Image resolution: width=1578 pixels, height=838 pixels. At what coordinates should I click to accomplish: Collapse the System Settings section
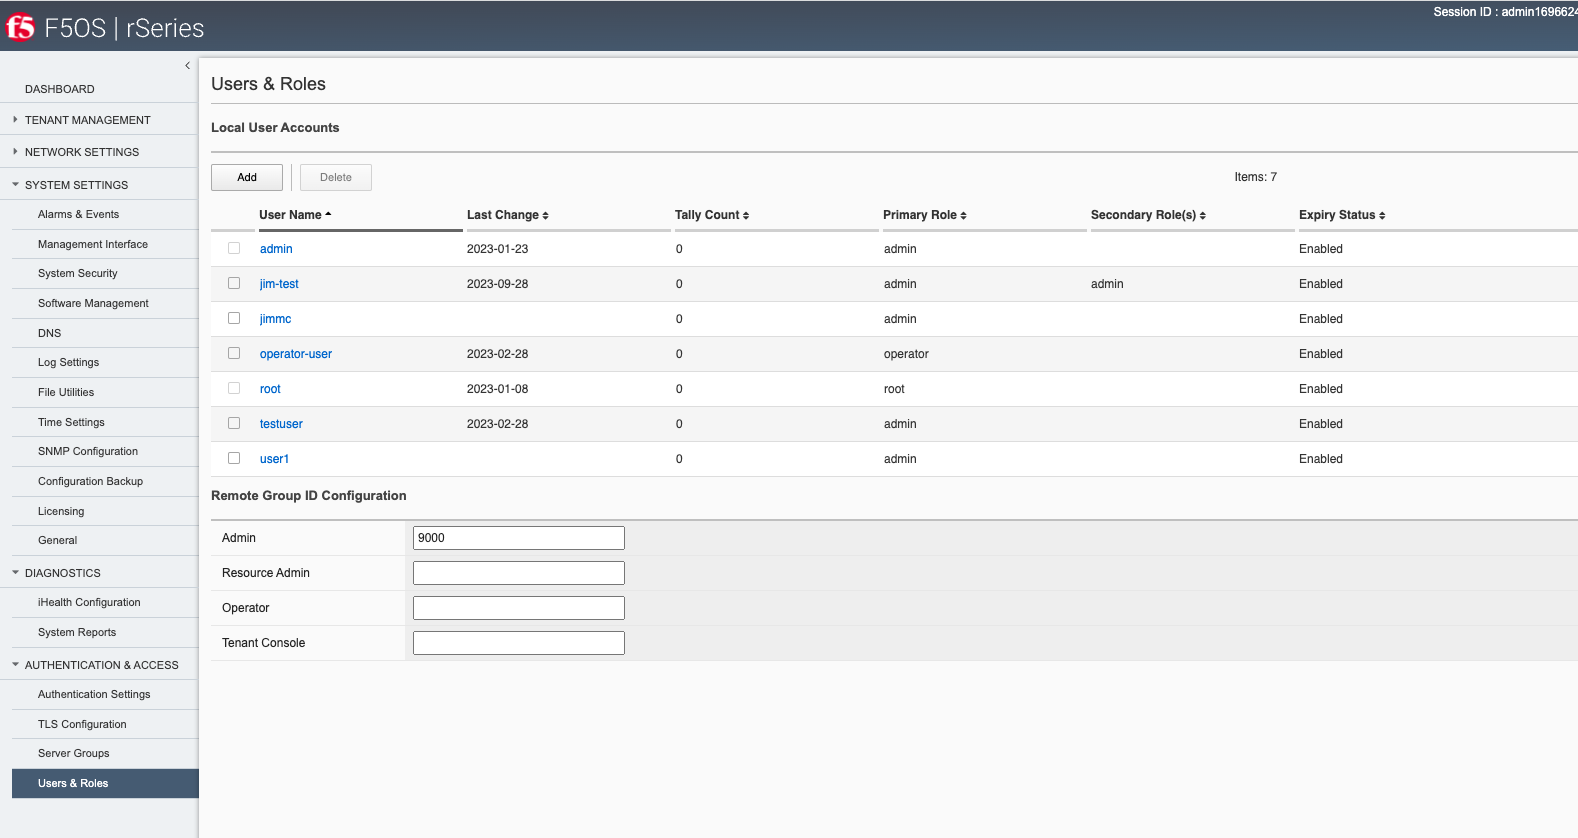15,185
